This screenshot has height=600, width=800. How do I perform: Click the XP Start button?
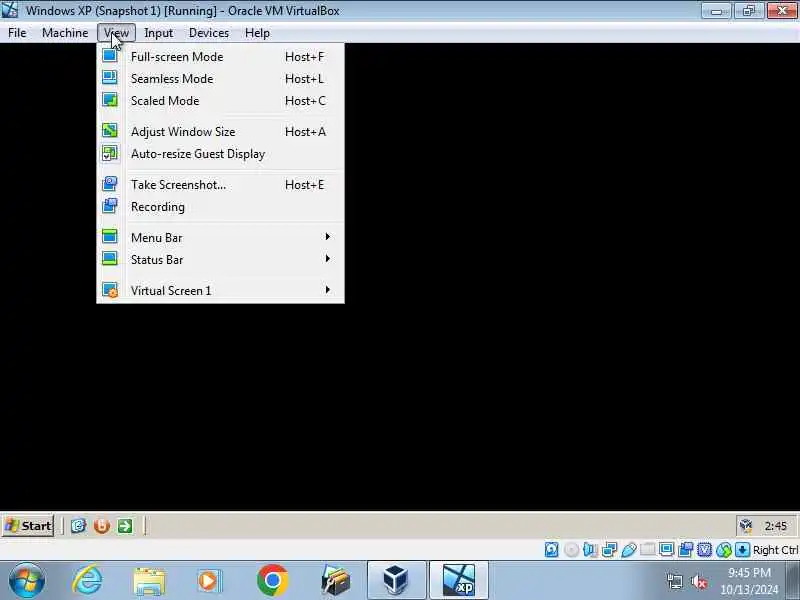click(x=29, y=526)
